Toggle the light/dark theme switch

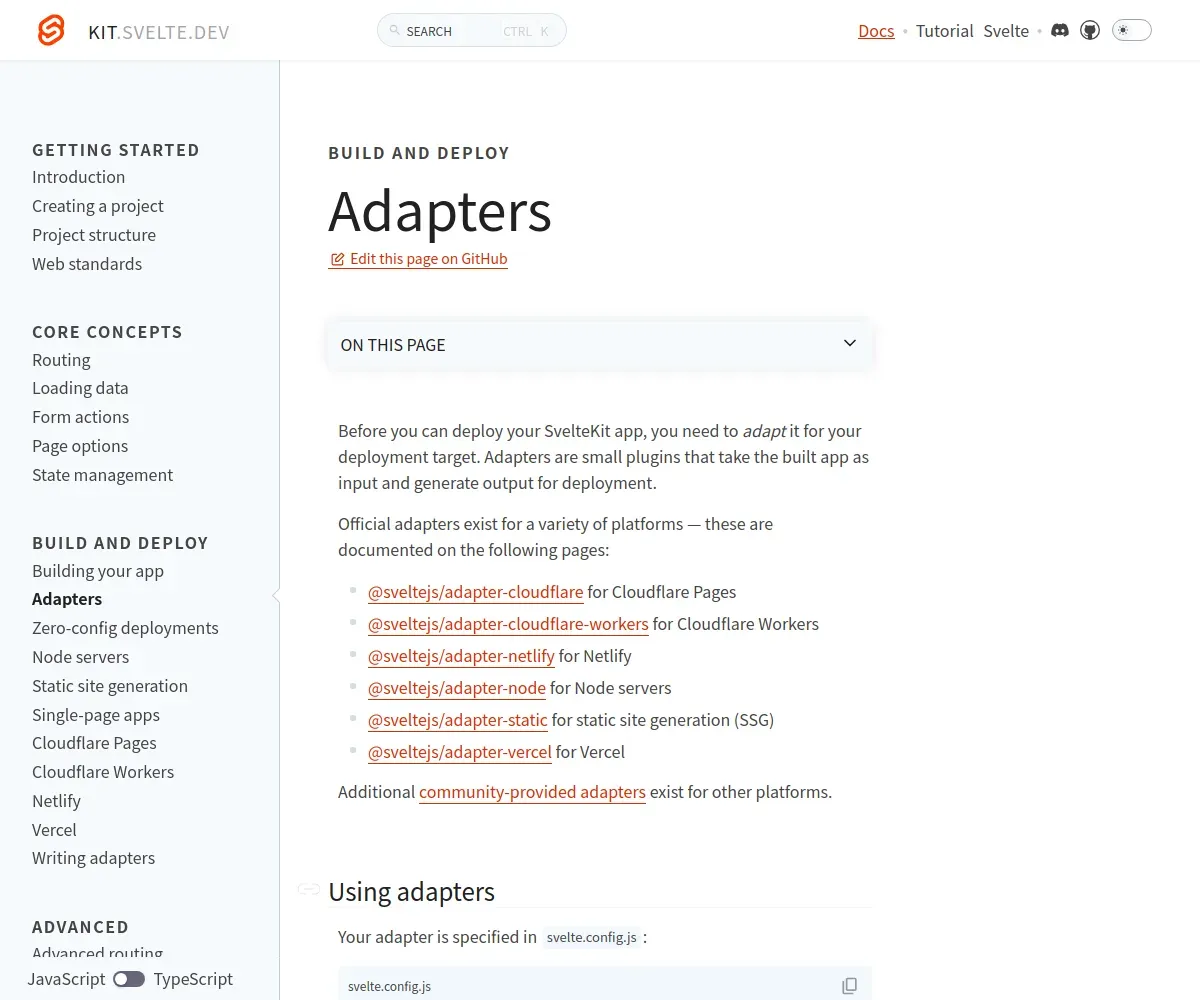(x=1131, y=31)
